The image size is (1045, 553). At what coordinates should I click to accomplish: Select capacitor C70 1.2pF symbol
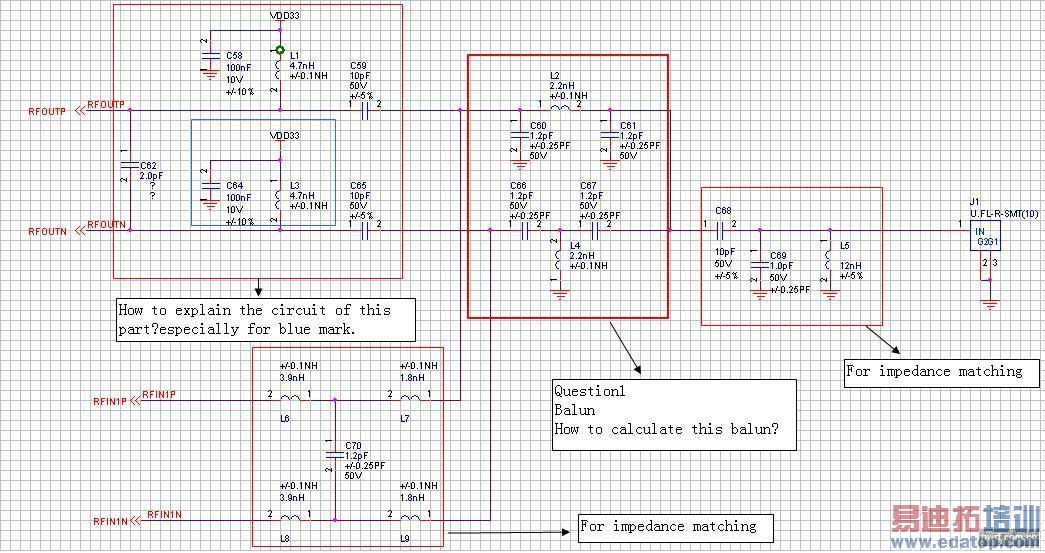tap(335, 455)
